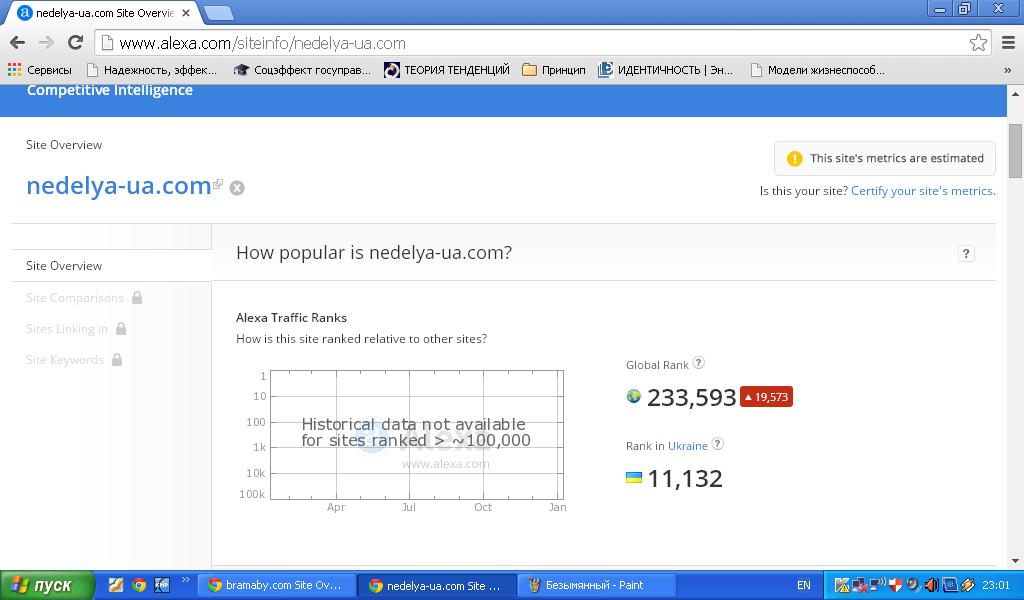This screenshot has width=1024, height=600.
Task: Click the red 19,573 rank change badge
Action: tap(767, 397)
